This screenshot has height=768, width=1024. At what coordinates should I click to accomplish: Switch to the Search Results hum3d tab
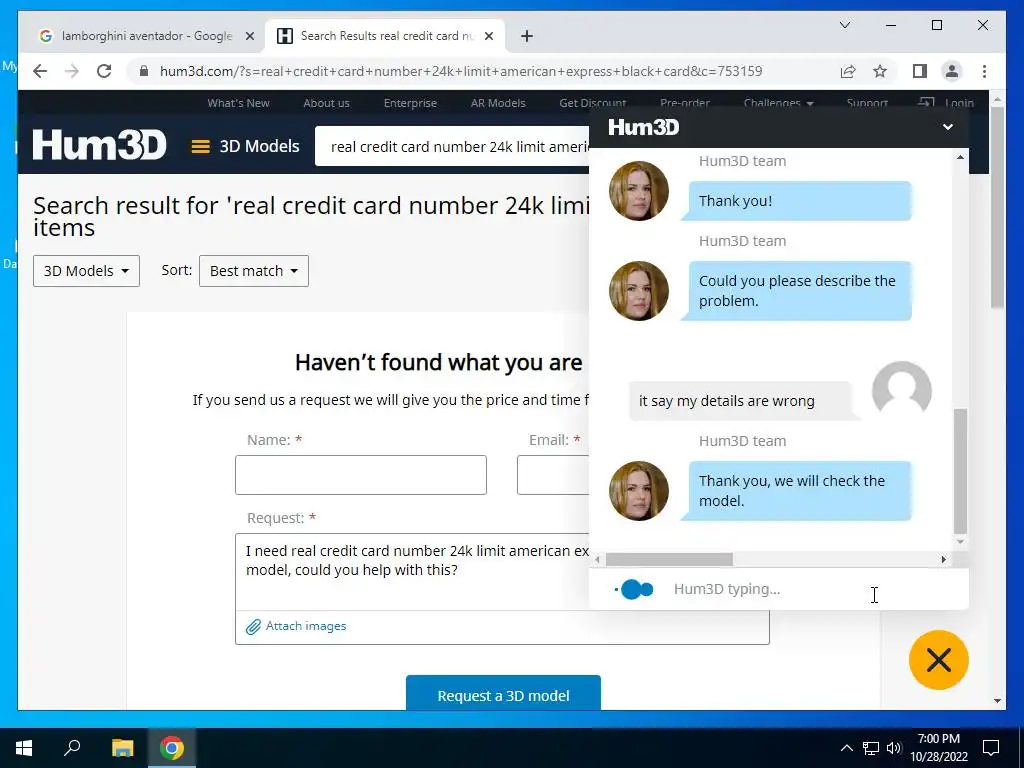[385, 36]
